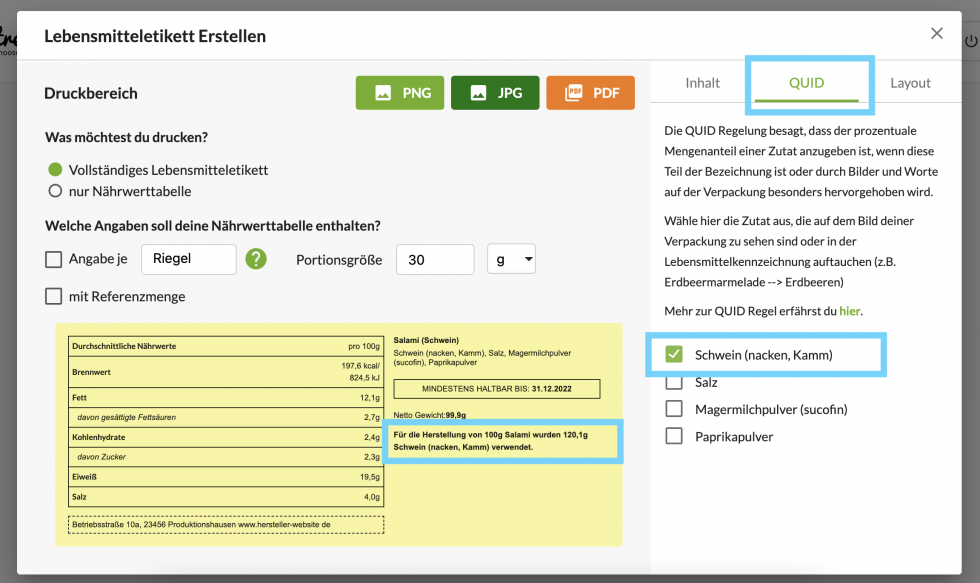Click the power icon behind the dialog
The image size is (980, 583).
coord(970,42)
